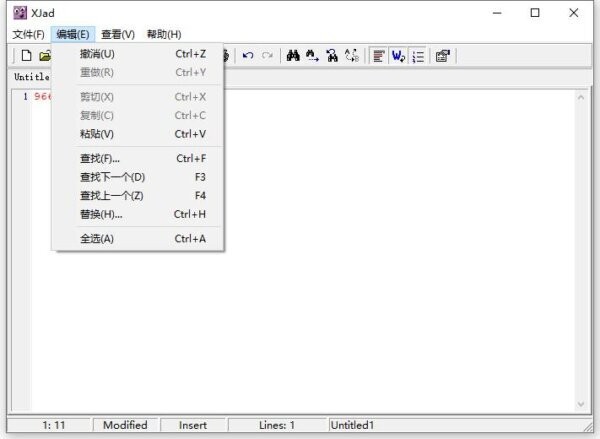The width and height of the screenshot is (600, 439).
Task: Toggle the word wrap W icon
Action: (398, 56)
